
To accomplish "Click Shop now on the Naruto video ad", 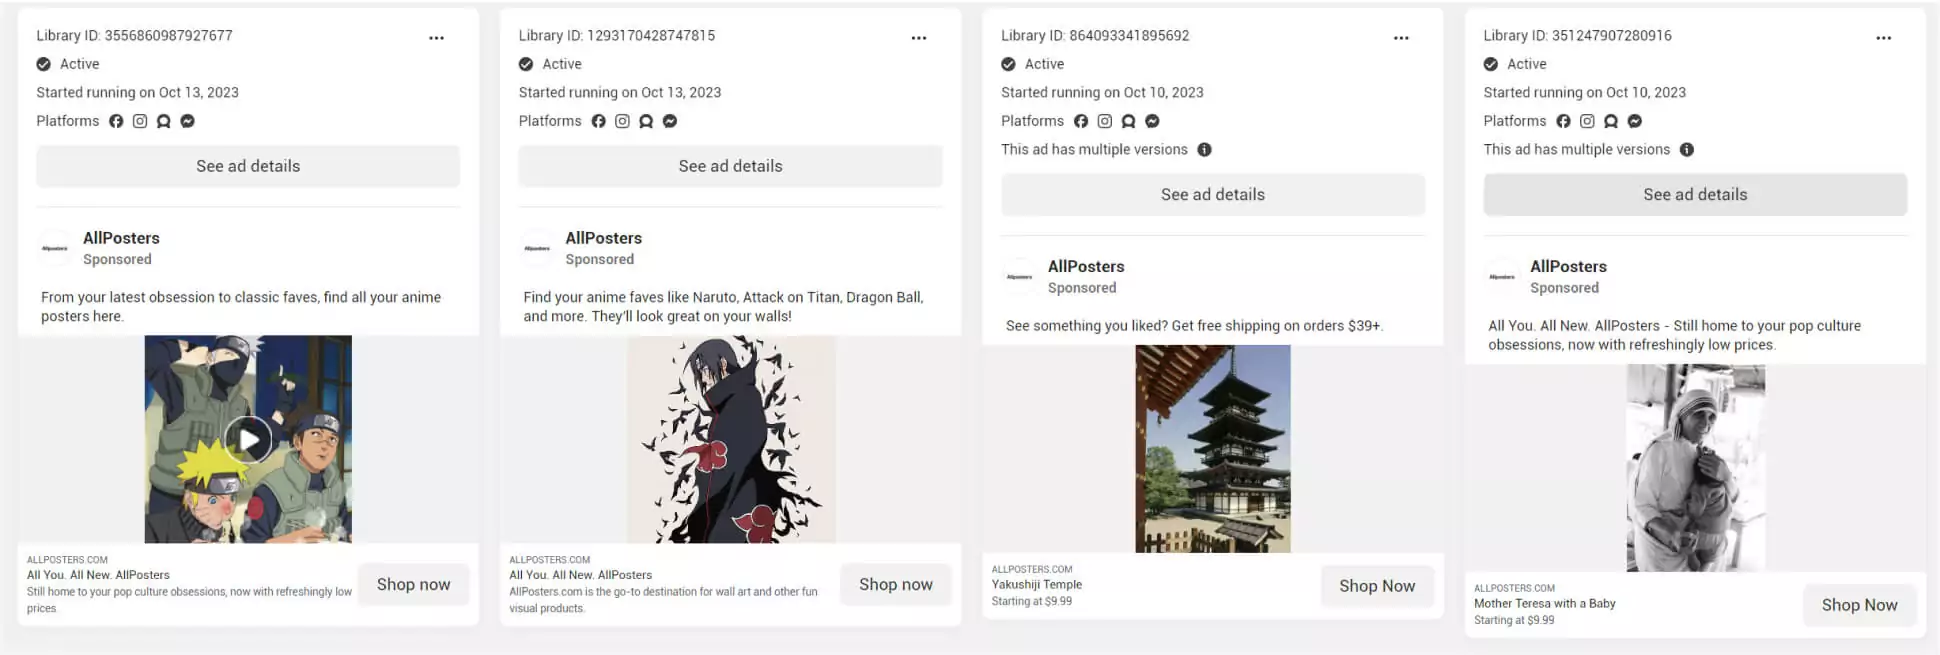I will (x=413, y=585).
